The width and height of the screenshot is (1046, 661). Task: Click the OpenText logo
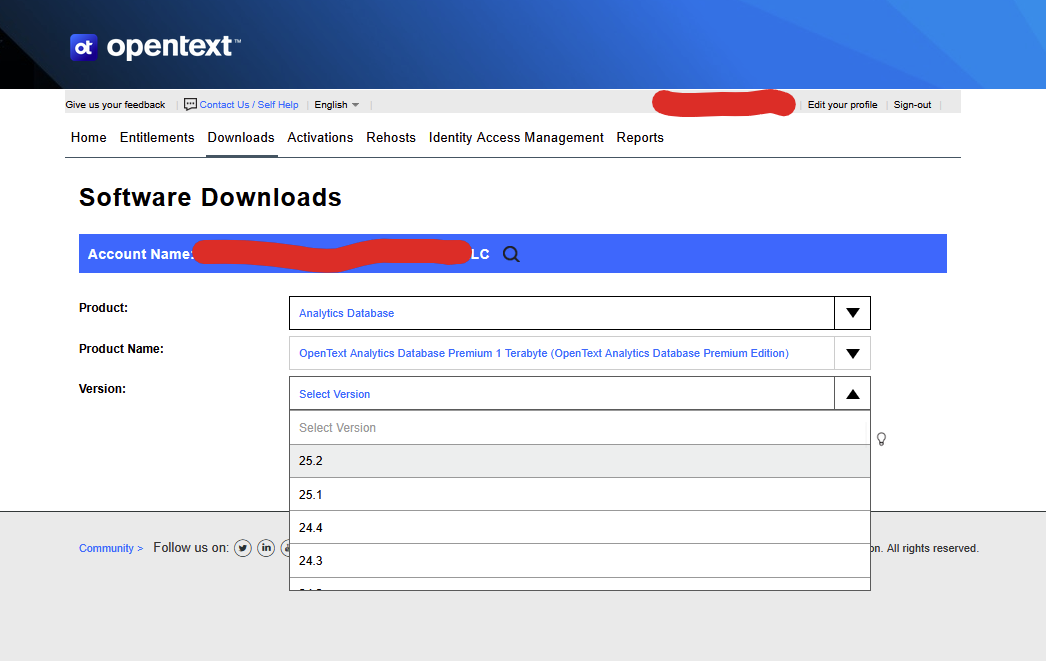153,46
